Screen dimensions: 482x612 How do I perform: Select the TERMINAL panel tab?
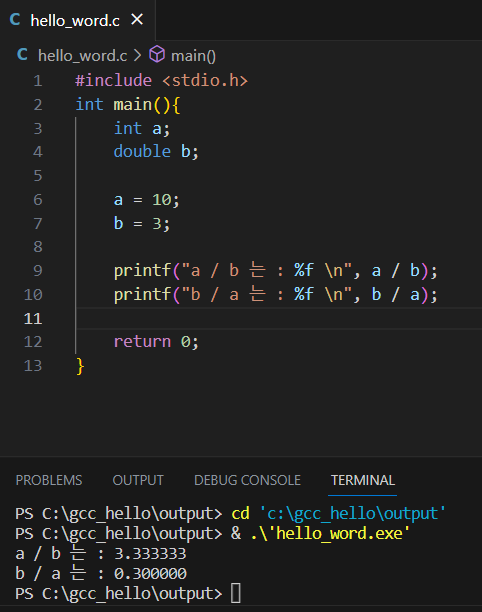coord(363,480)
